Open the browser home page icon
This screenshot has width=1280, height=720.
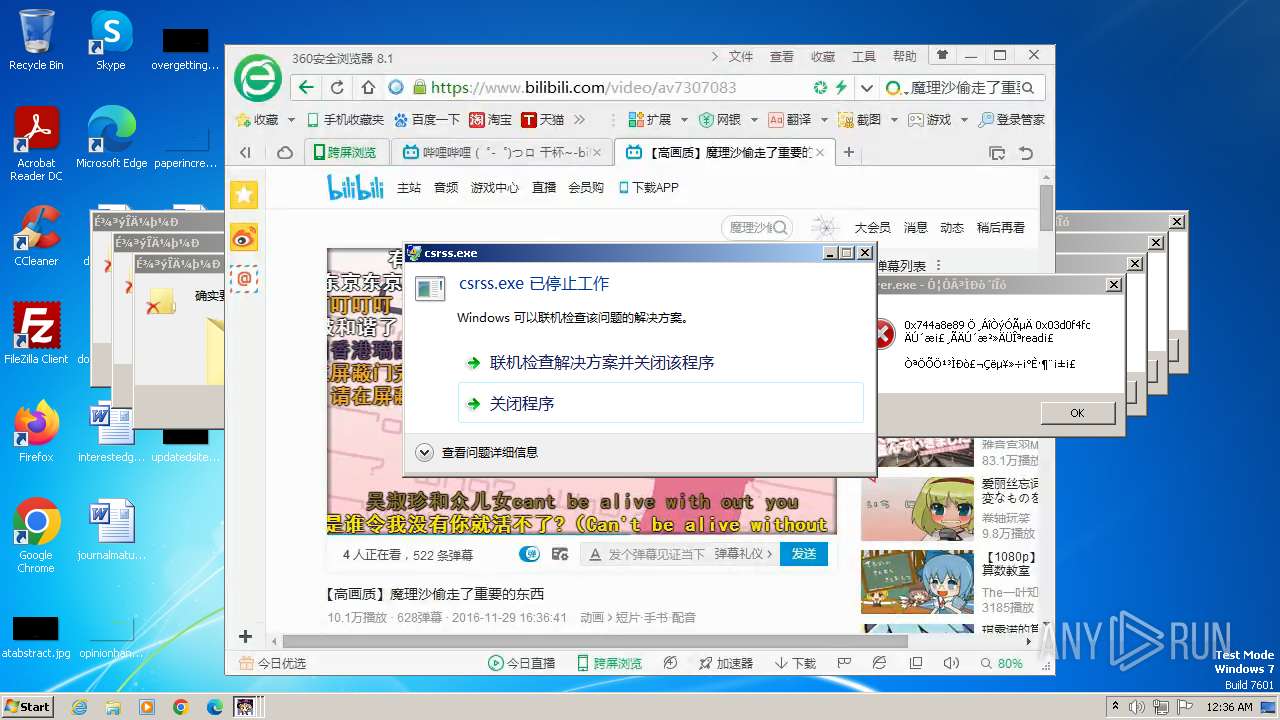[368, 87]
